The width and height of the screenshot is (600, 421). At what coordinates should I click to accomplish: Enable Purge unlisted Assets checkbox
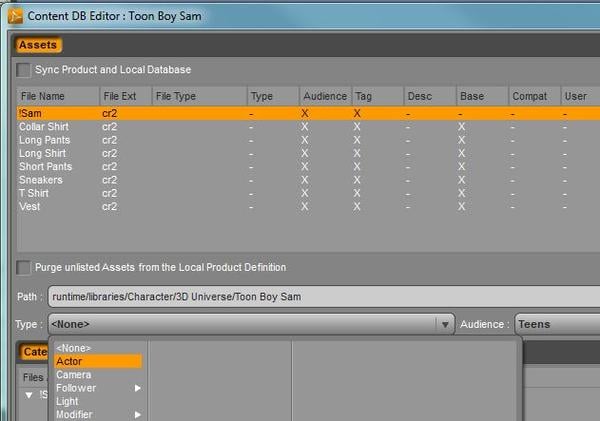coord(23,268)
